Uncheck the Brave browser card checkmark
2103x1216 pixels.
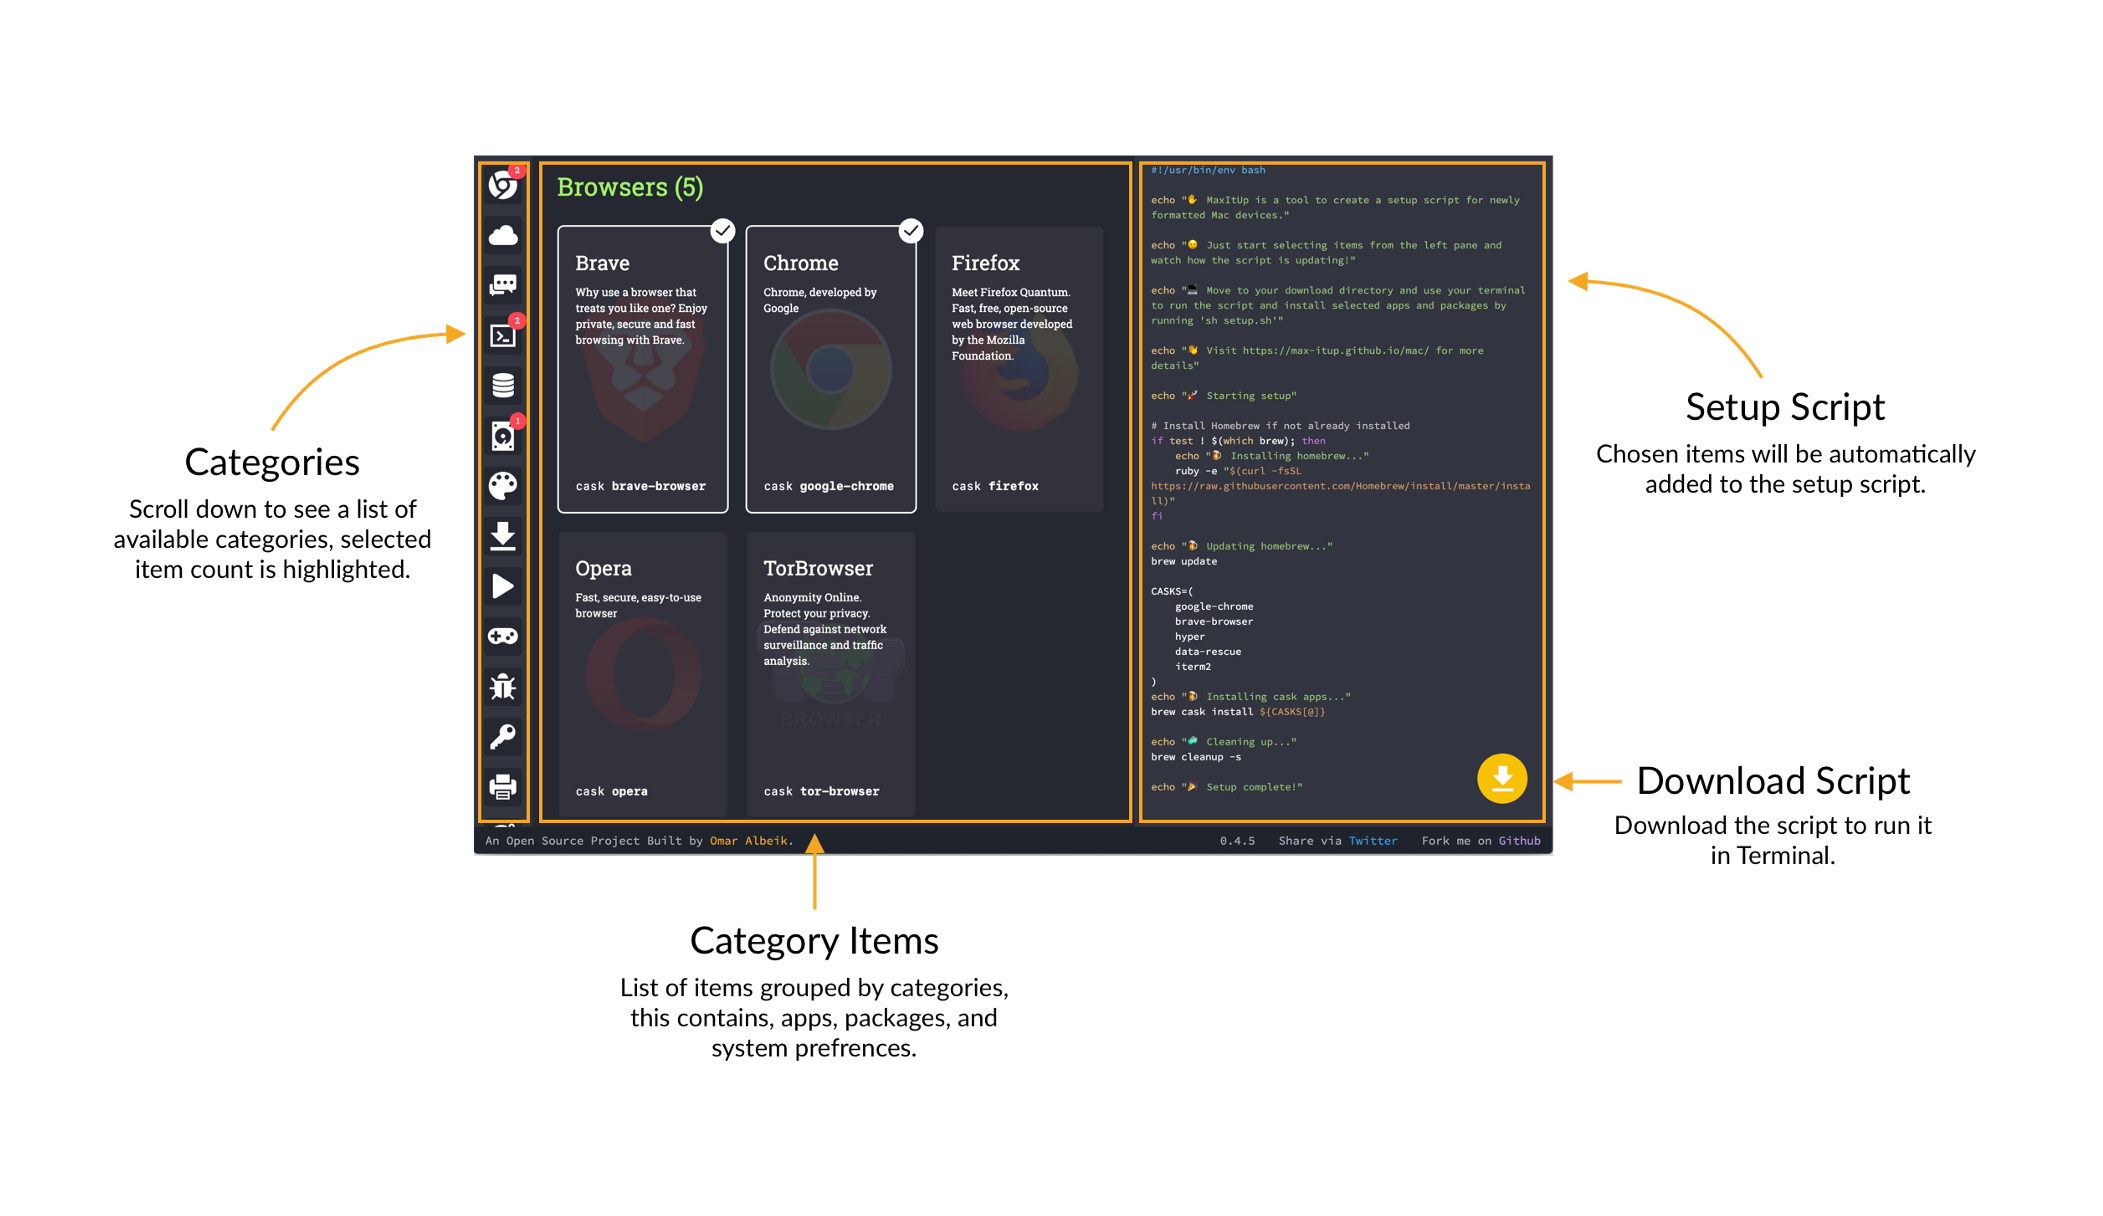[722, 231]
